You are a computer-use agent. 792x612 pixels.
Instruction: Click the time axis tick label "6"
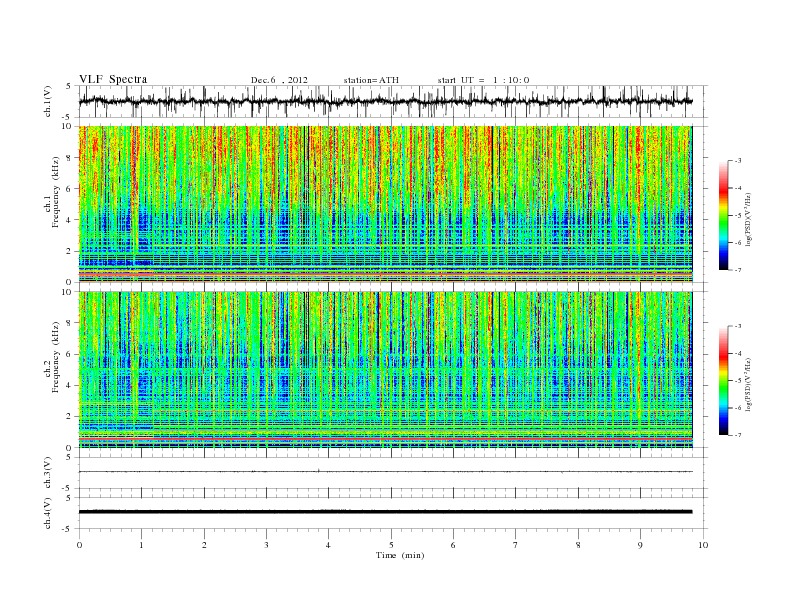point(453,545)
